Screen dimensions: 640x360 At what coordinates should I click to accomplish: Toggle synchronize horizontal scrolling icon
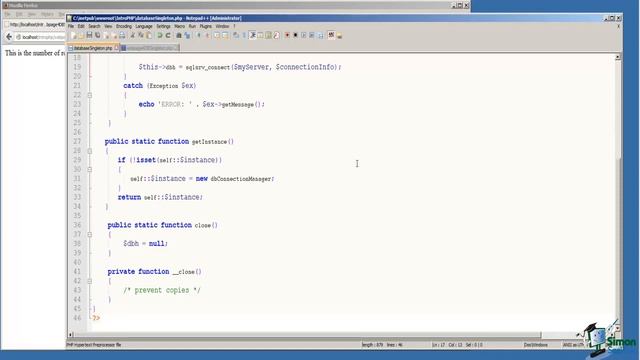(x=225, y=36)
